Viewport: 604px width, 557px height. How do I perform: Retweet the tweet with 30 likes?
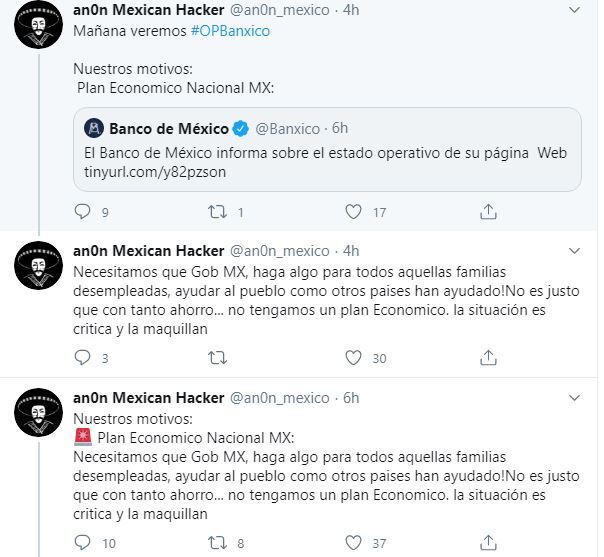(x=217, y=358)
